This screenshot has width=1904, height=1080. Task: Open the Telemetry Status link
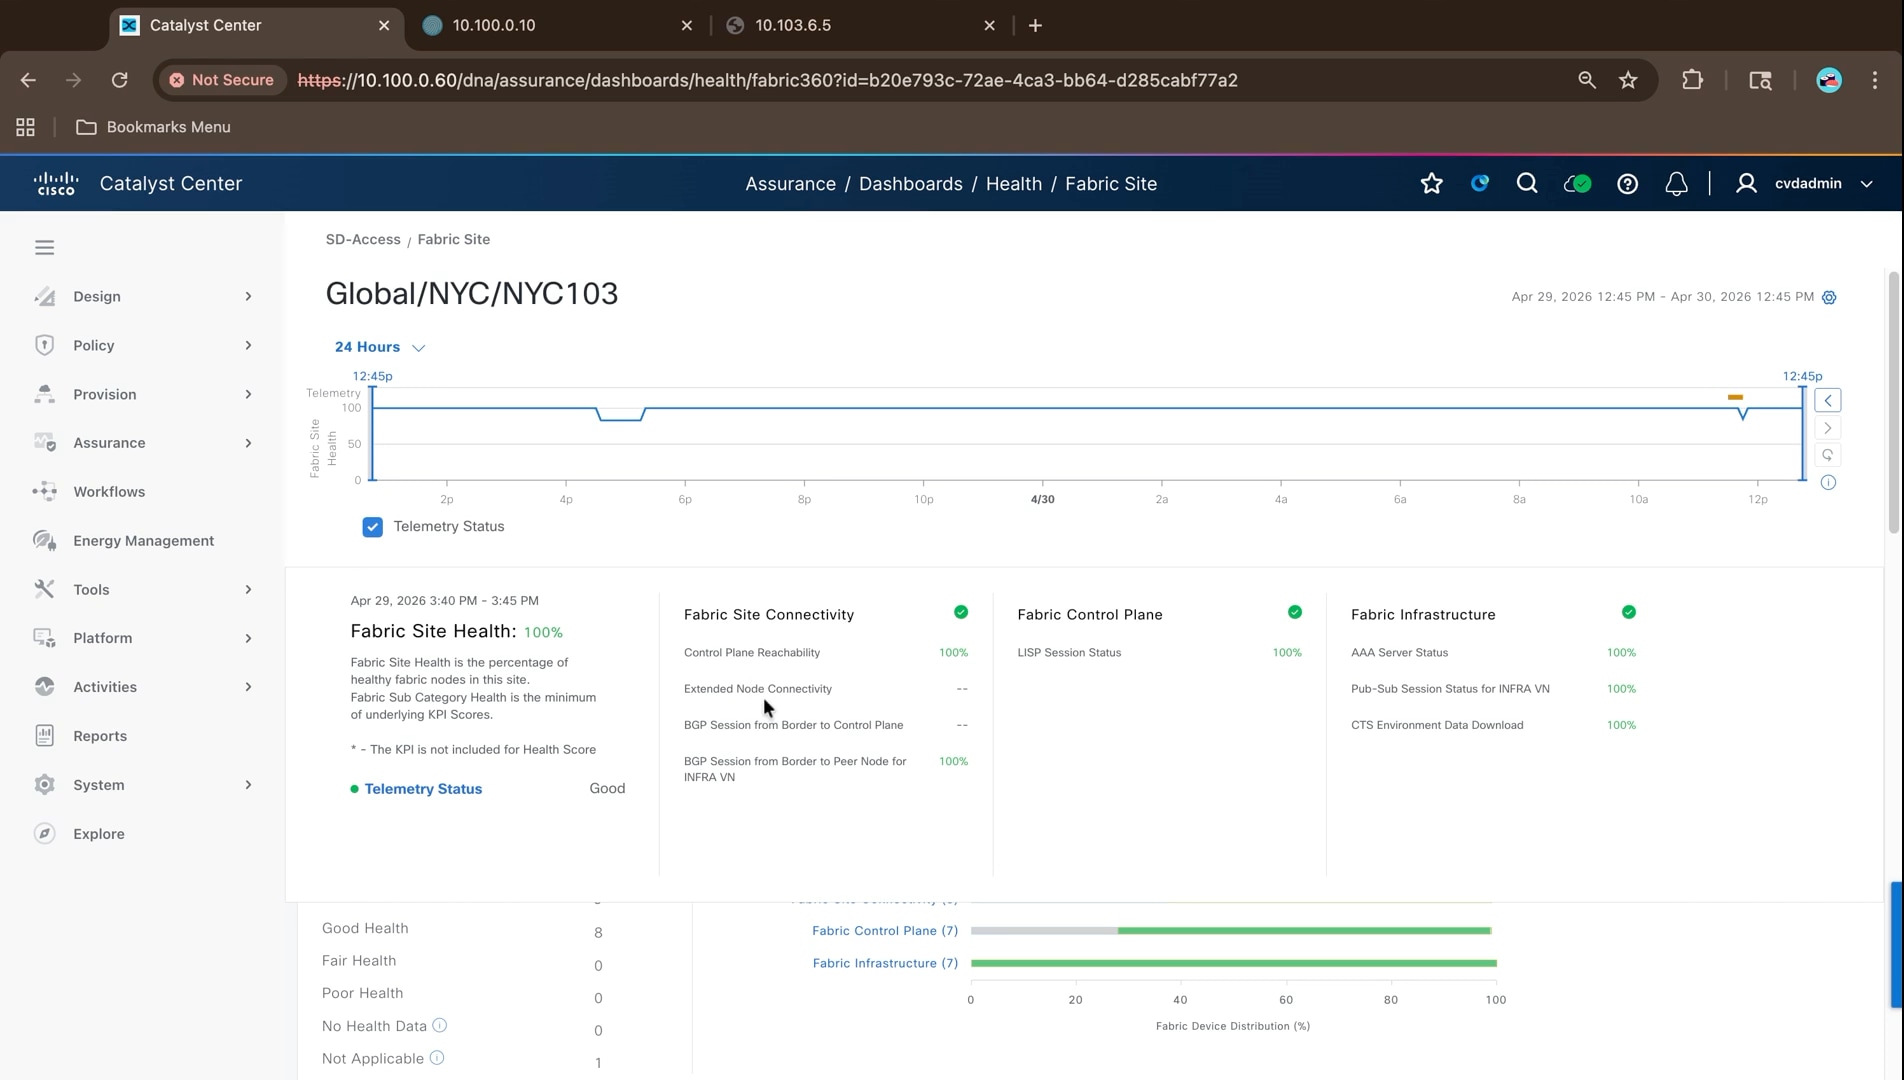pyautogui.click(x=423, y=789)
